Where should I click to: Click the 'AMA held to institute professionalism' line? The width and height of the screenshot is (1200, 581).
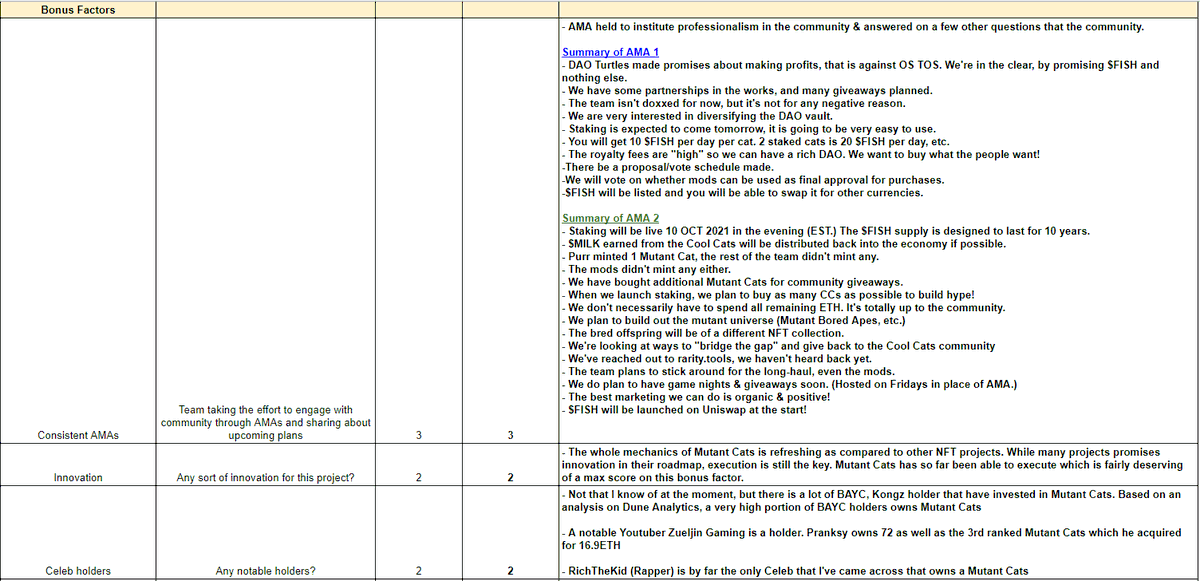pyautogui.click(x=853, y=26)
